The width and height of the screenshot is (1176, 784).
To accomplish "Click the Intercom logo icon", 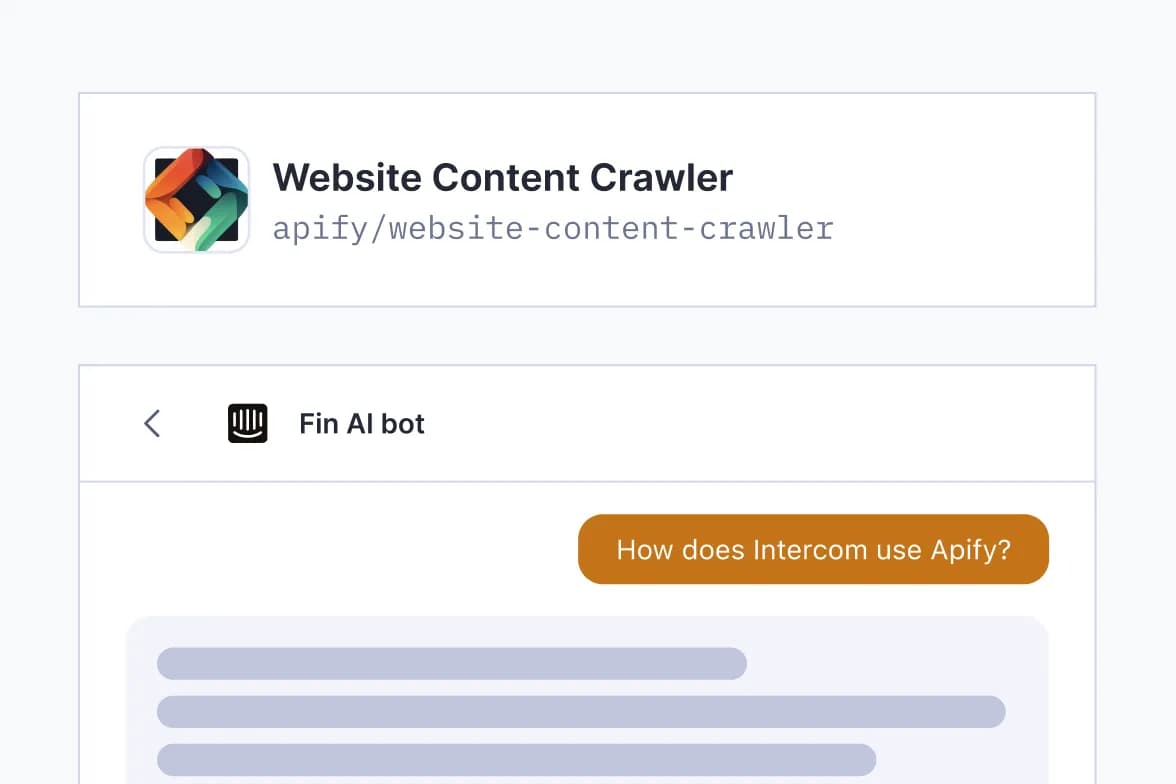I will (x=247, y=424).
